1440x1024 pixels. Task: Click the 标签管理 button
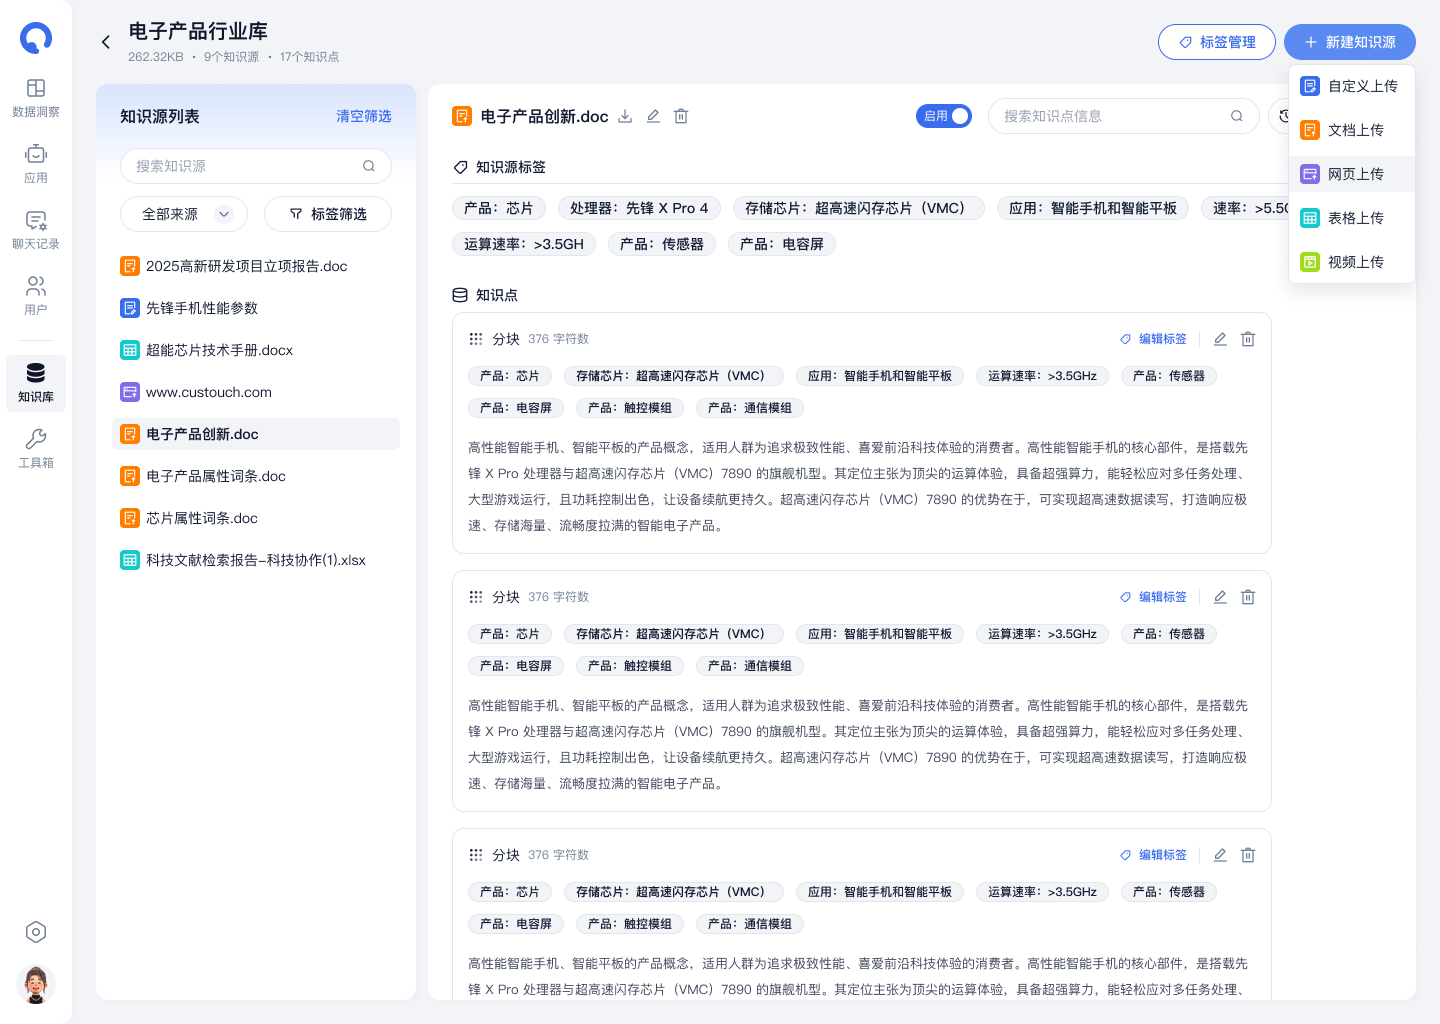tap(1216, 42)
